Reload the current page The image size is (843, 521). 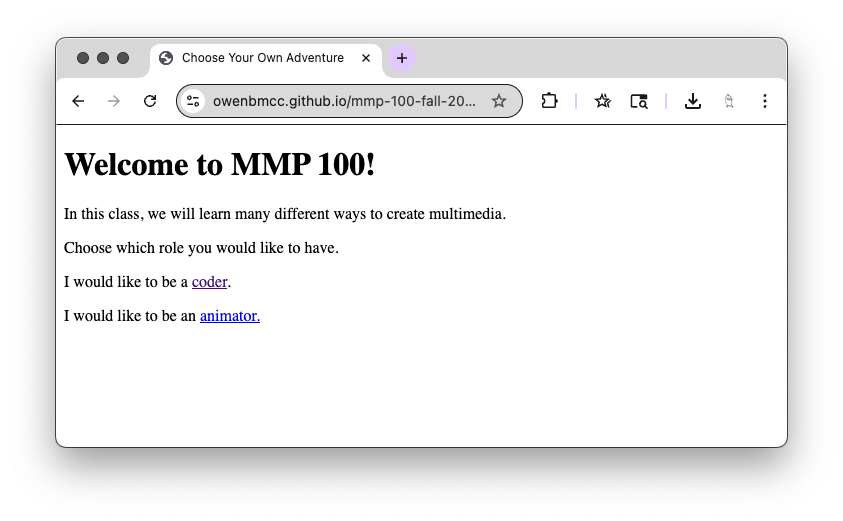click(150, 101)
